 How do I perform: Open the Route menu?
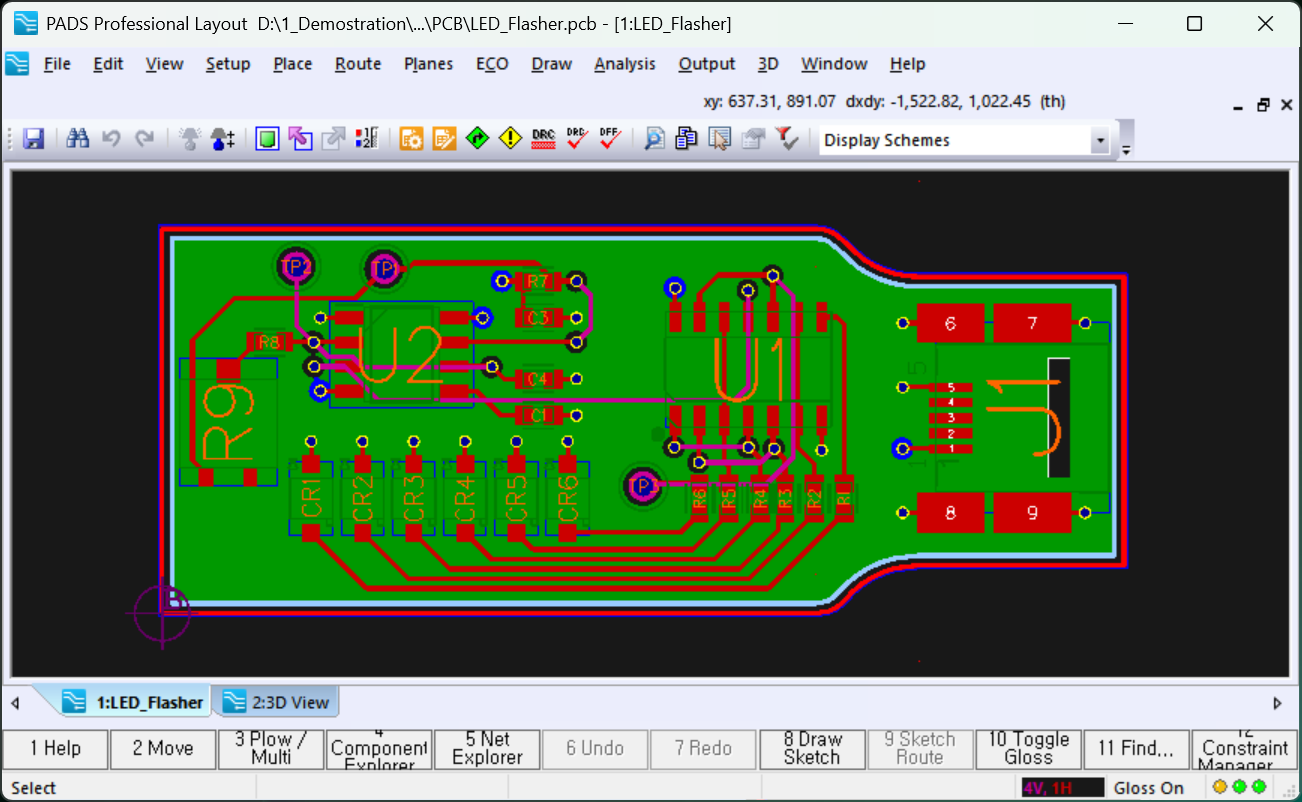[x=357, y=64]
